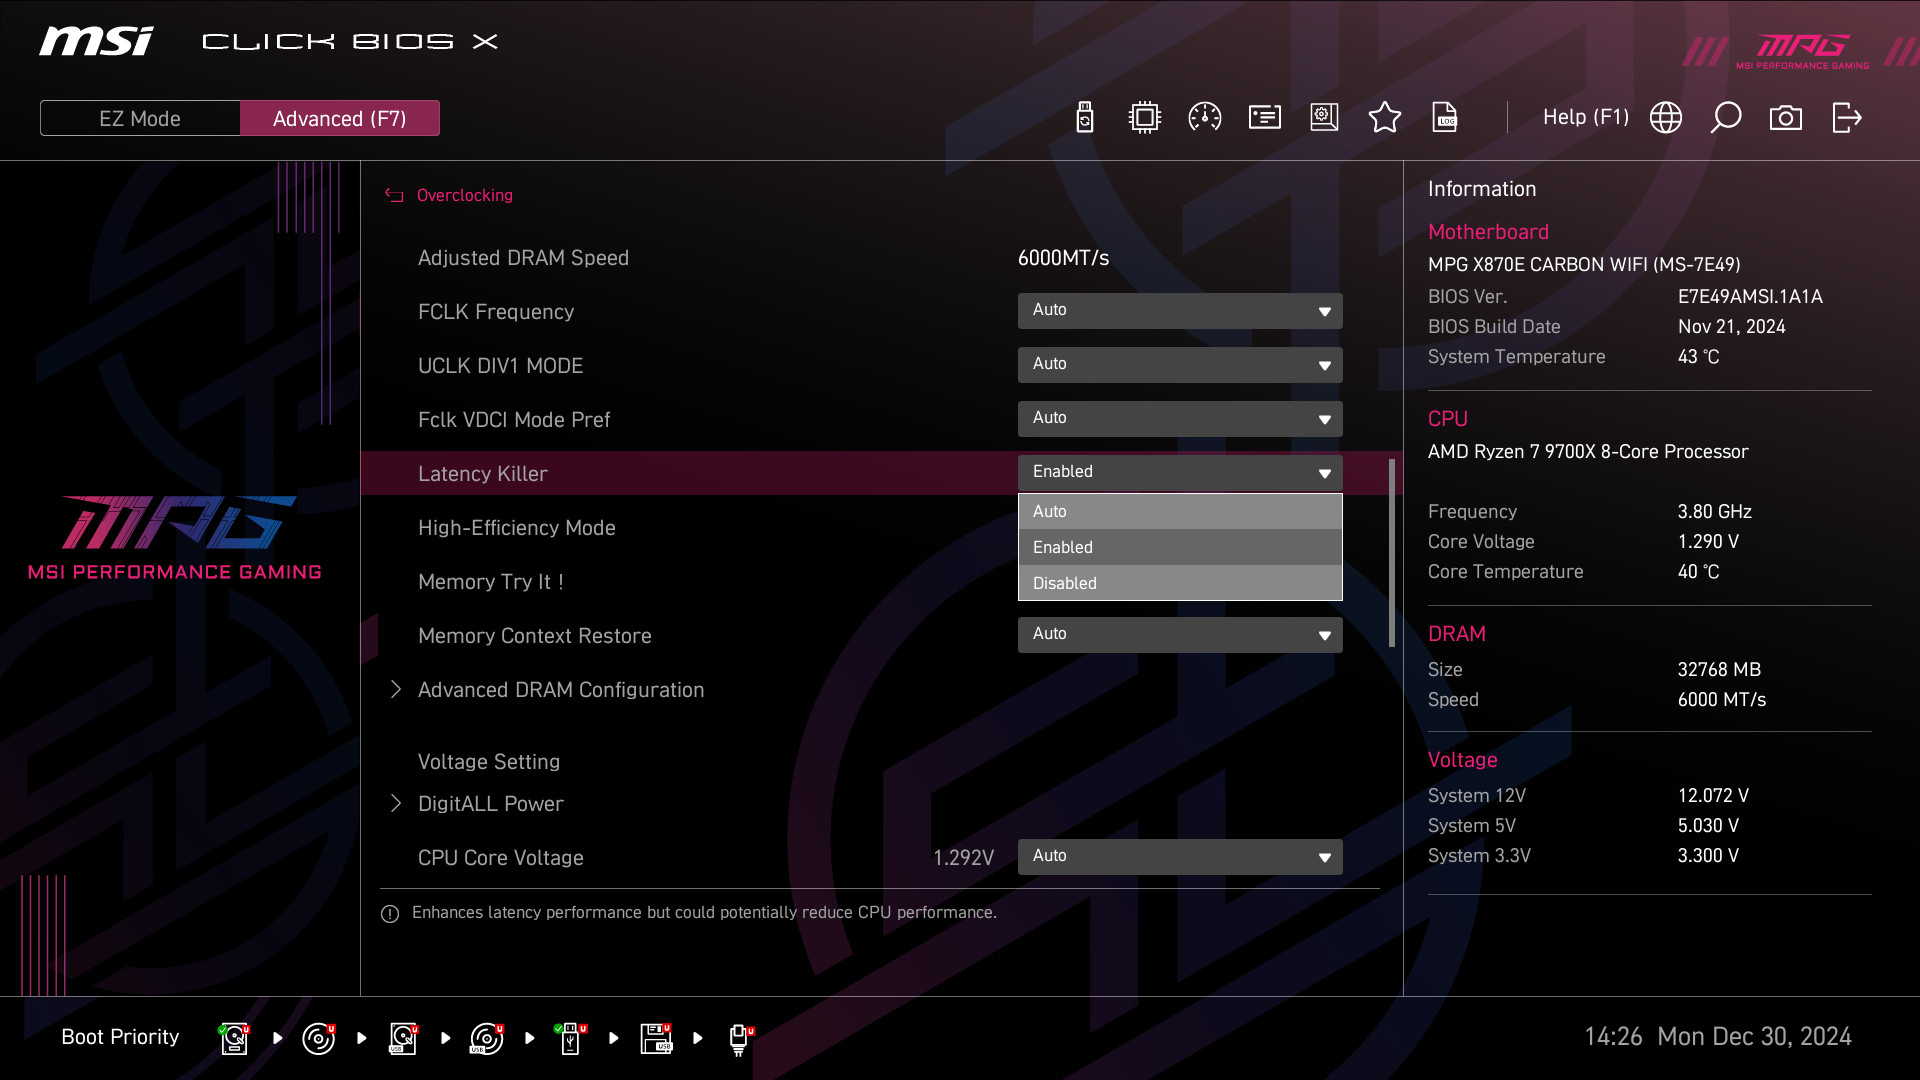Open the speedometer gauge icon
This screenshot has height=1080, width=1920.
1204,117
